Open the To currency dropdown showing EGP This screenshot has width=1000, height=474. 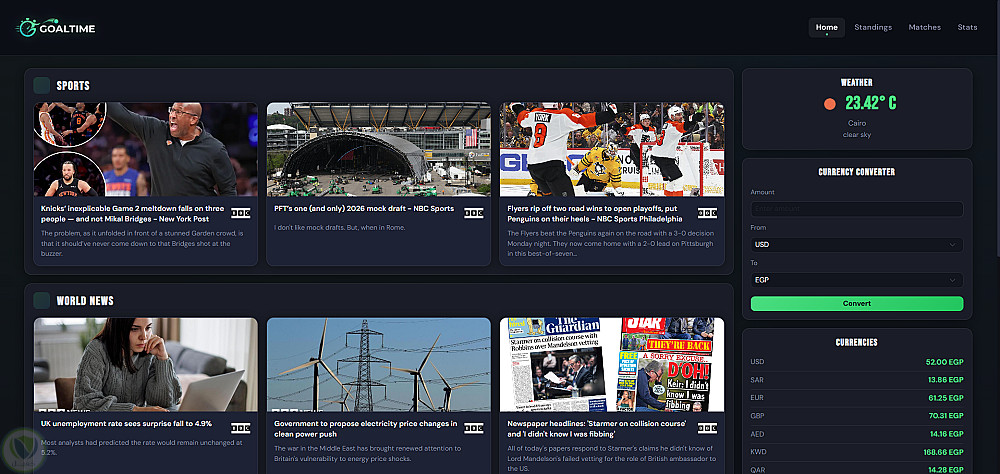(x=857, y=280)
